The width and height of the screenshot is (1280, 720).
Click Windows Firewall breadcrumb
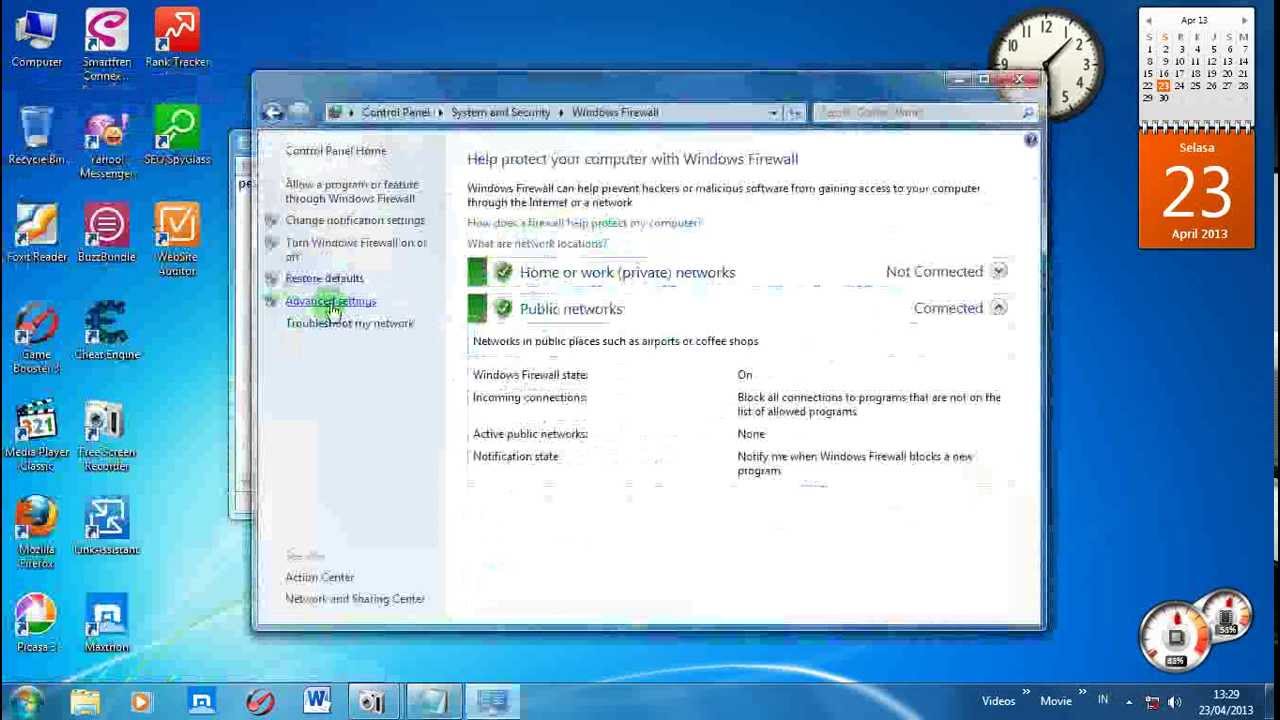[x=615, y=112]
